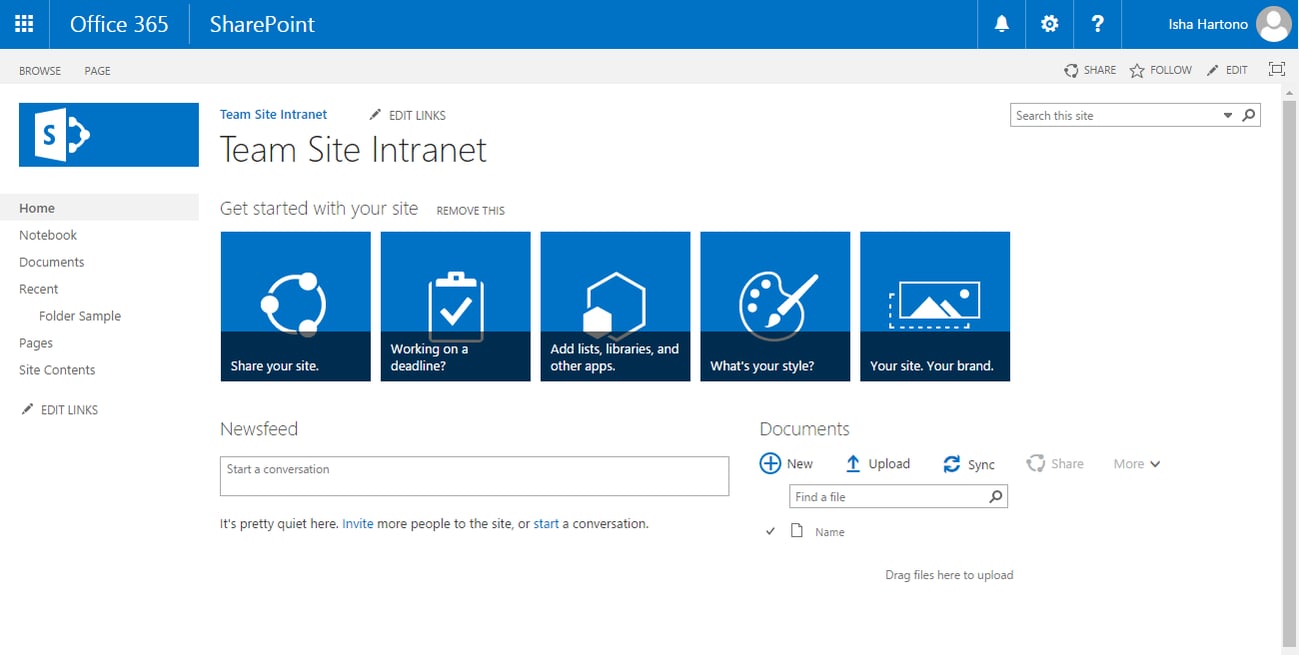This screenshot has width=1299, height=655.
Task: Open the Working on a deadline tile
Action: (x=455, y=306)
